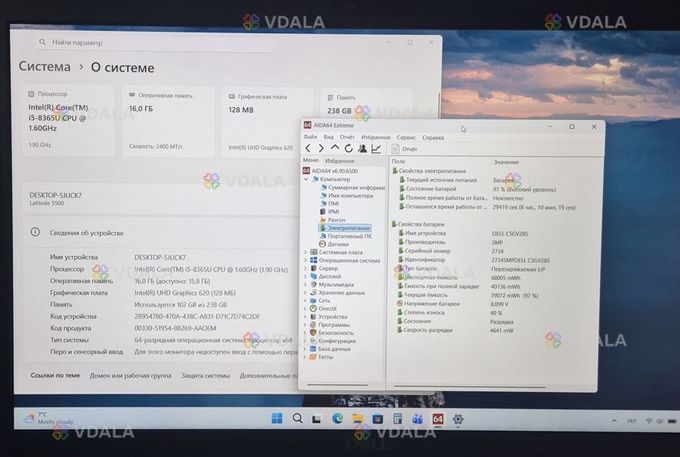Click the refresh icon in AIDA64 toolbar

349,148
